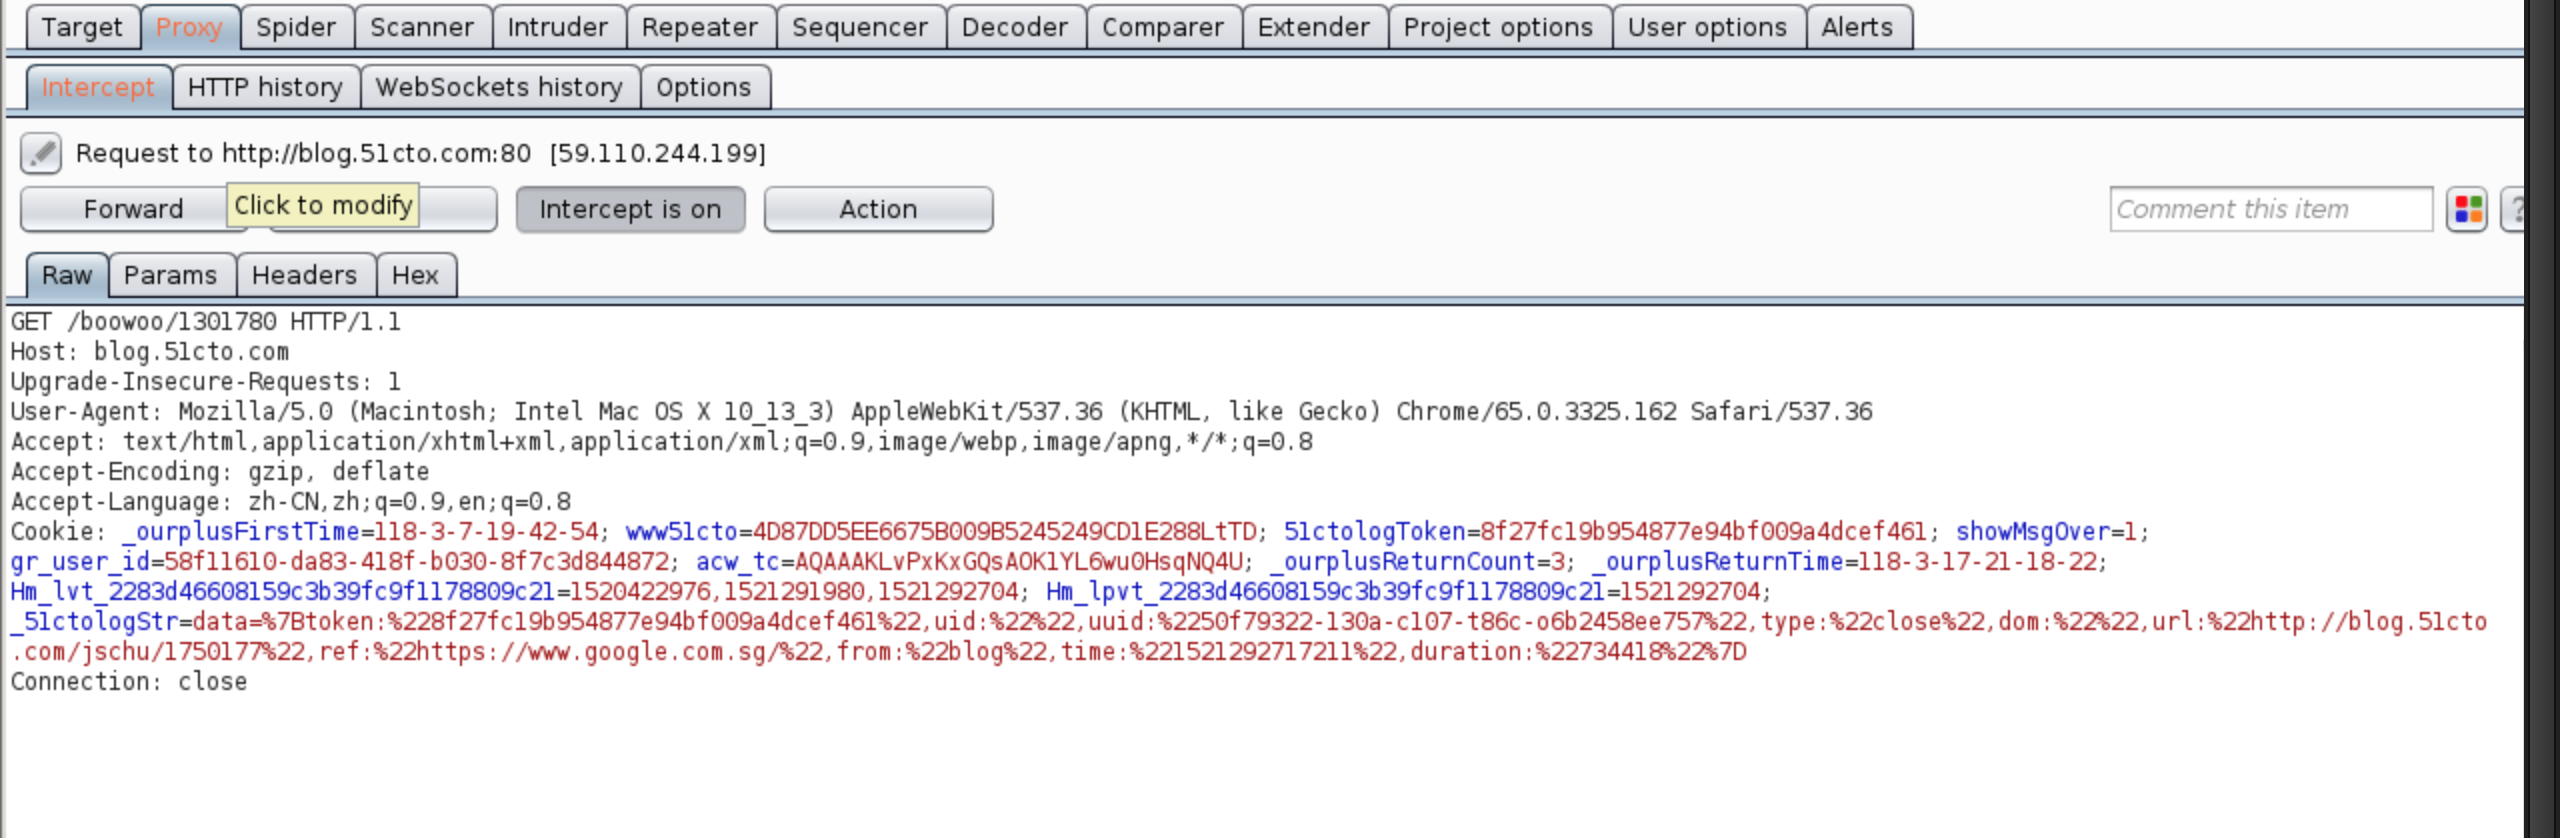This screenshot has height=838, width=2560.
Task: Select the Decoder tab
Action: pos(1015,27)
